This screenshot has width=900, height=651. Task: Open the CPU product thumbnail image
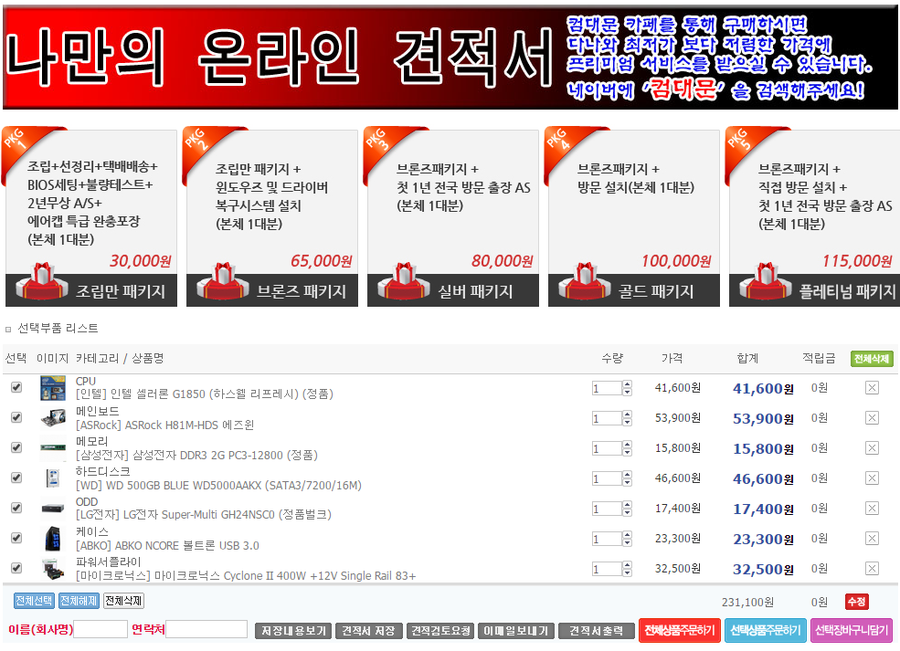click(53, 388)
